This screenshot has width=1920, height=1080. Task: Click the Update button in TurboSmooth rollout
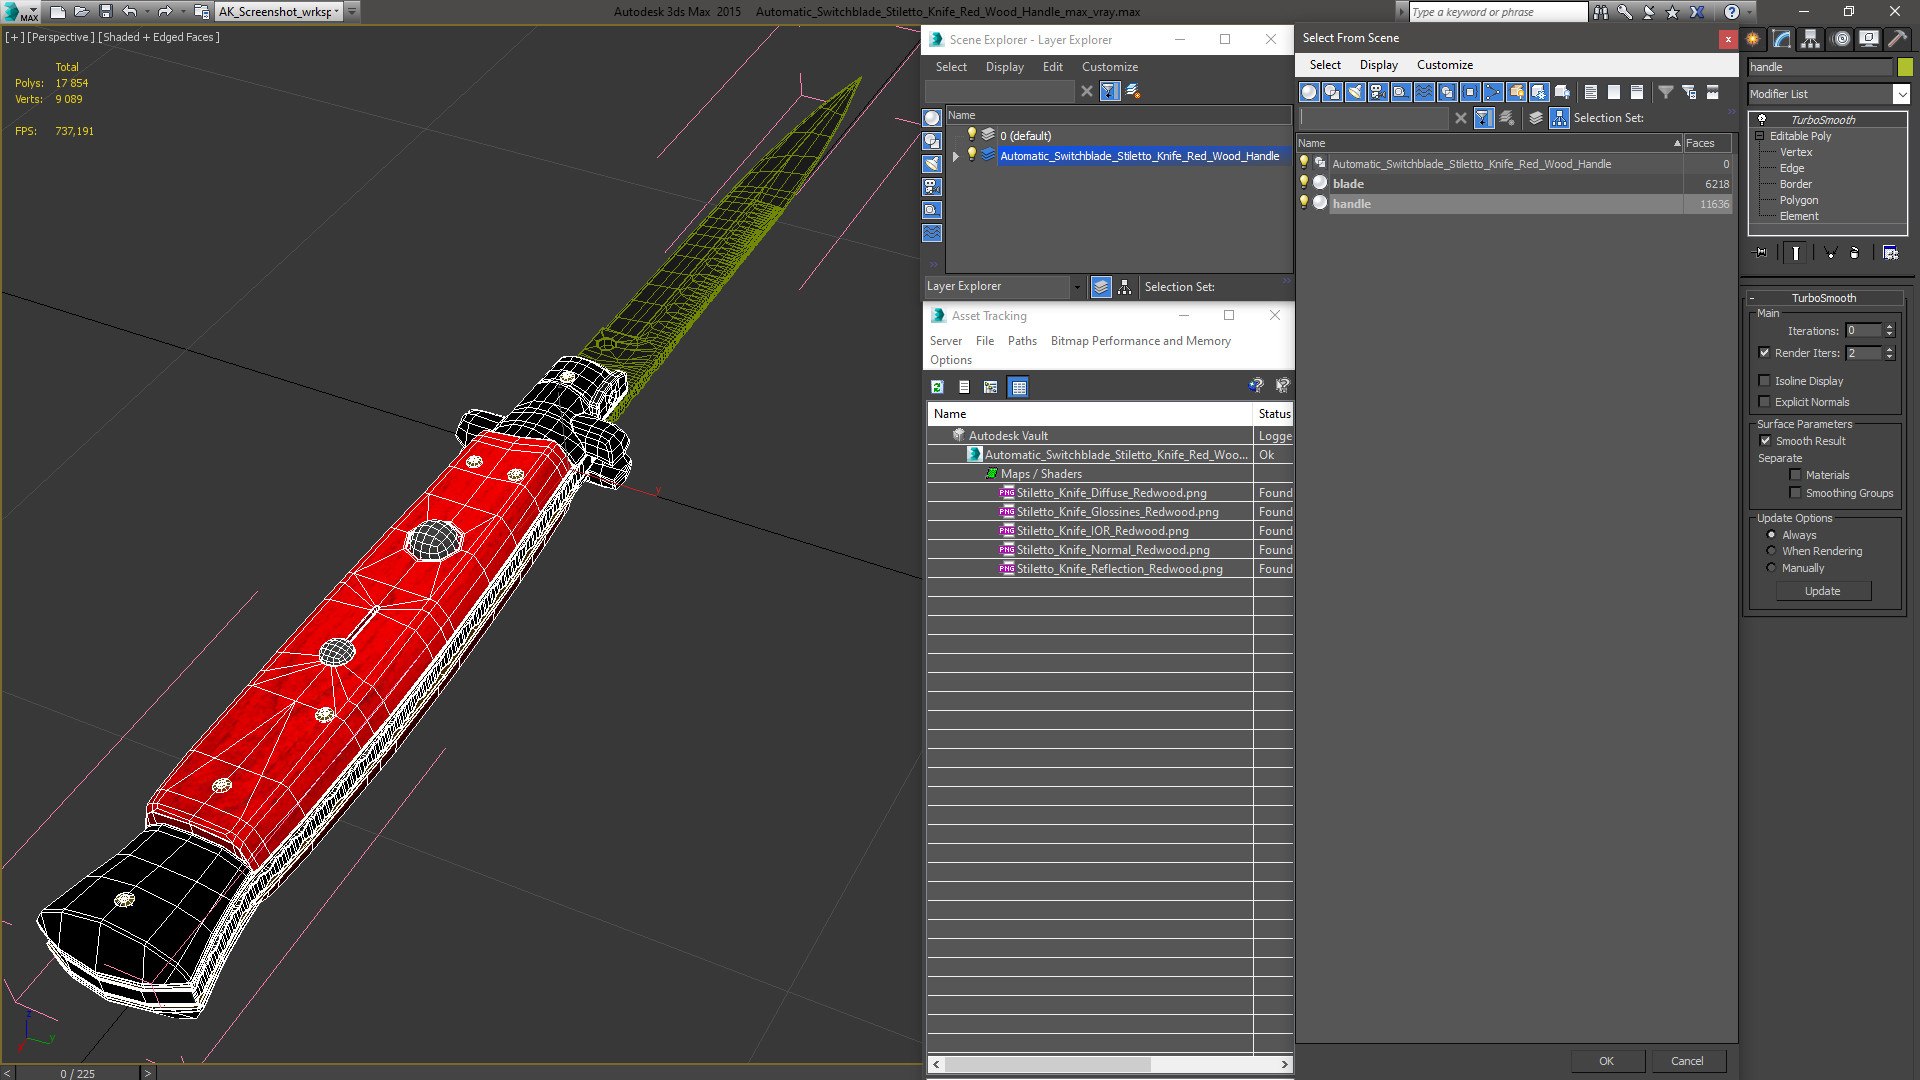[1822, 591]
